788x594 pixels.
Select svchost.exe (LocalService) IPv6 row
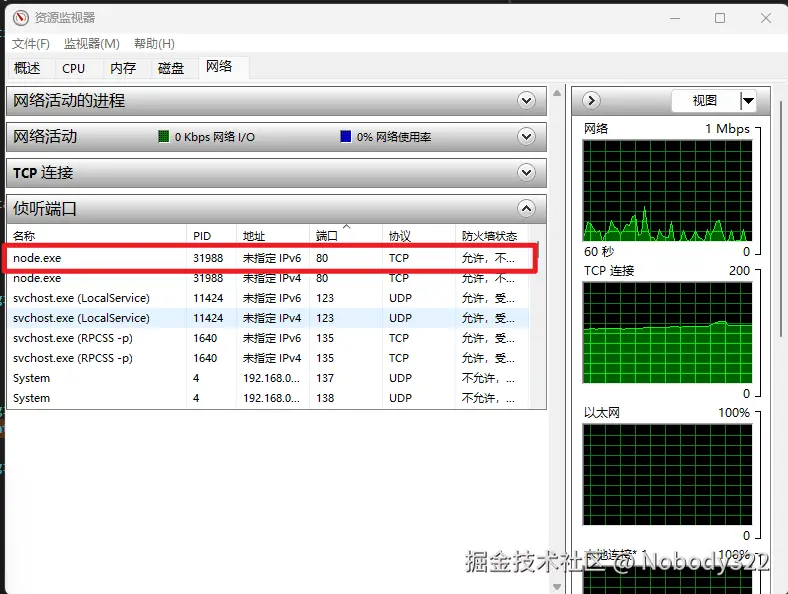(x=268, y=298)
